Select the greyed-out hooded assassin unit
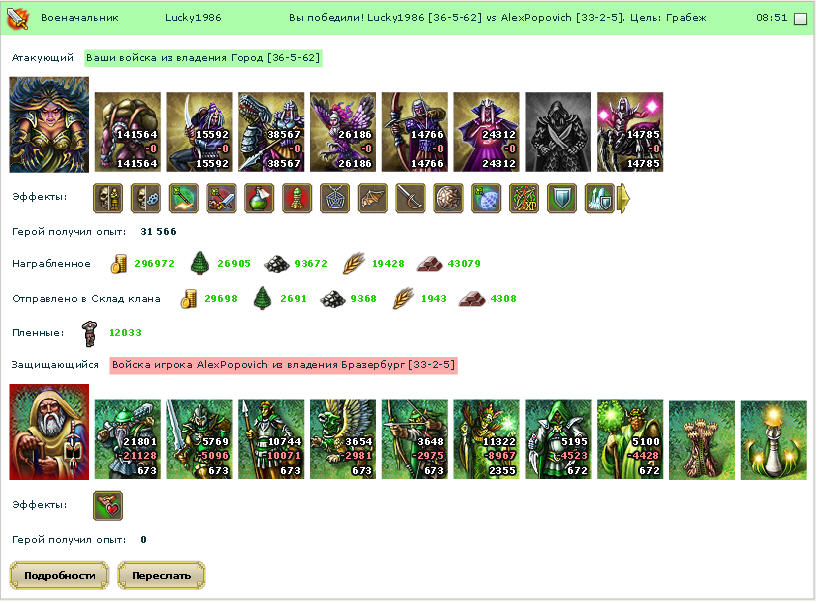The height and width of the screenshot is (601, 816). (x=558, y=132)
